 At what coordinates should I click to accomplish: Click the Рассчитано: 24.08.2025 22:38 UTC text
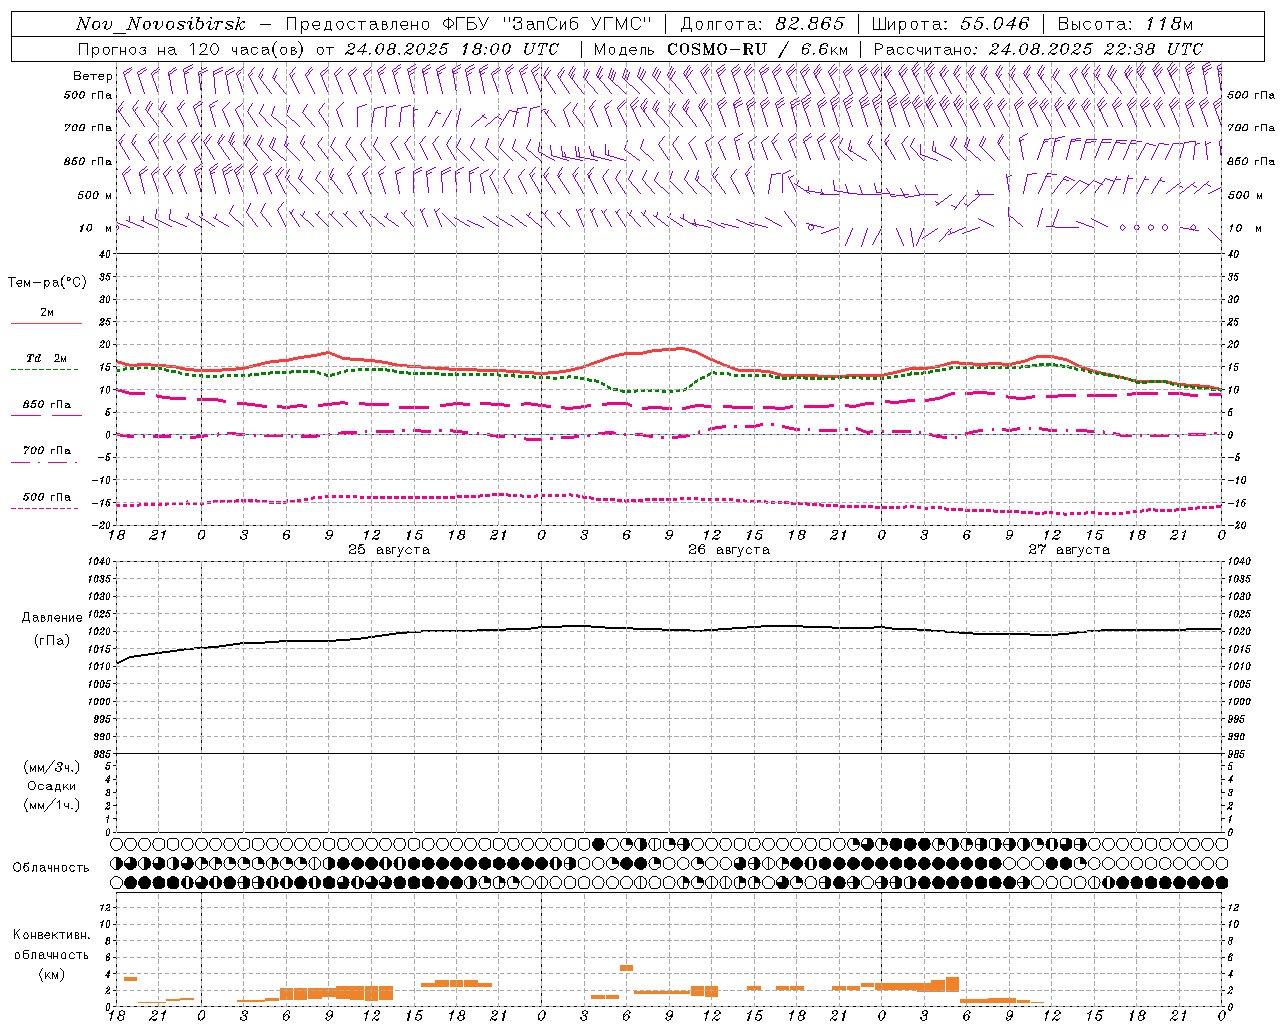pyautogui.click(x=1038, y=49)
